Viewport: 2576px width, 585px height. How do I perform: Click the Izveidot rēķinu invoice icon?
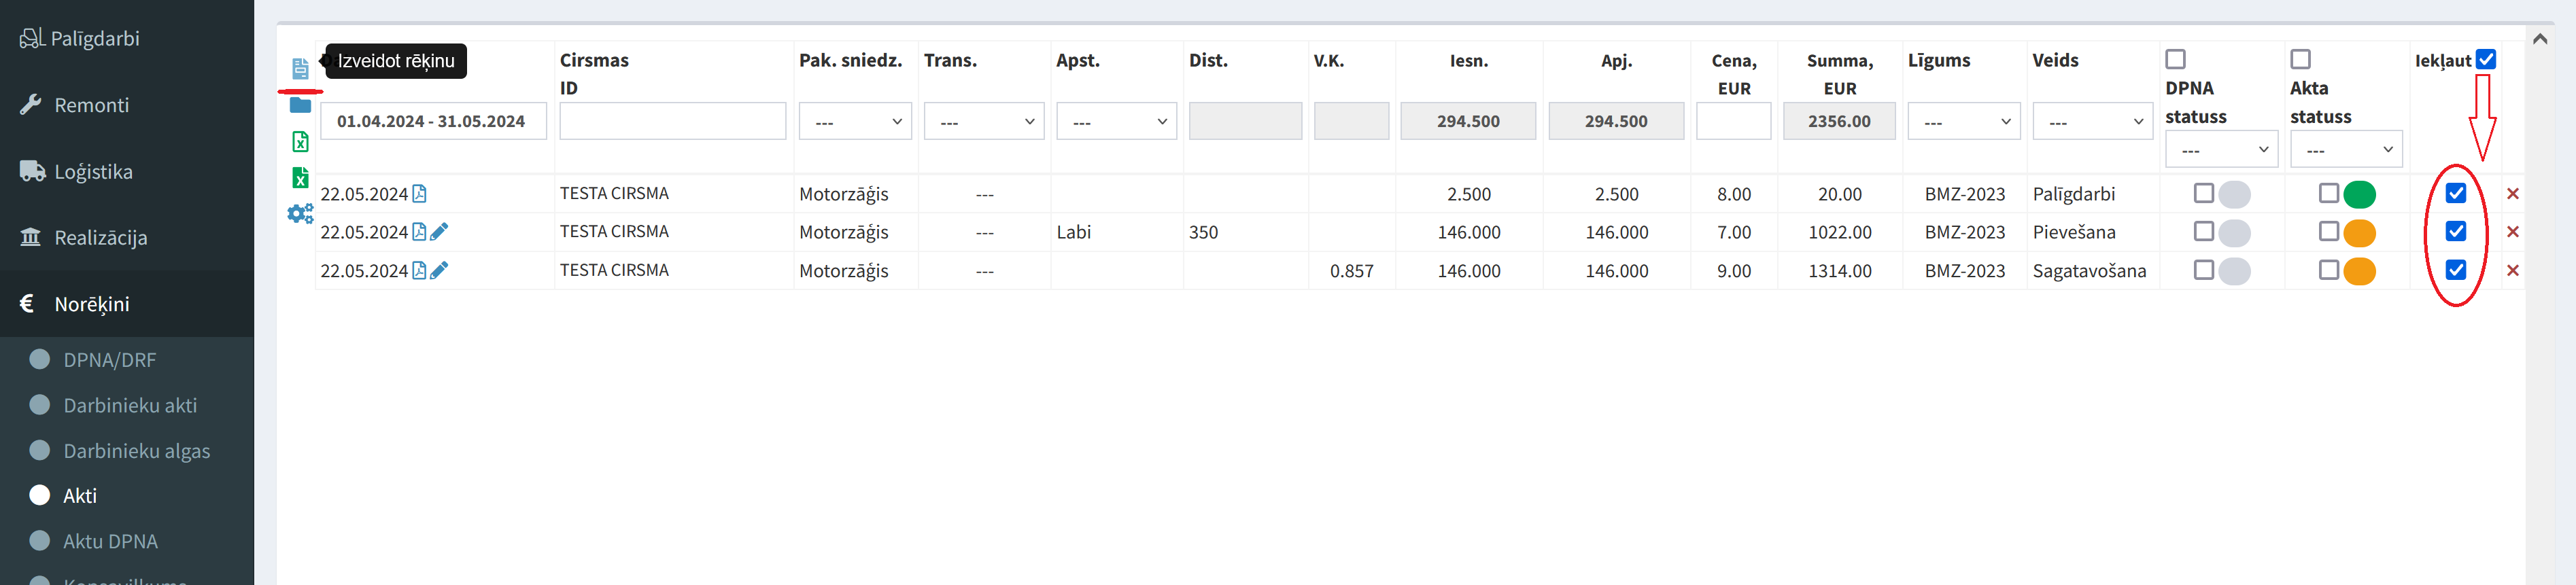click(x=300, y=68)
